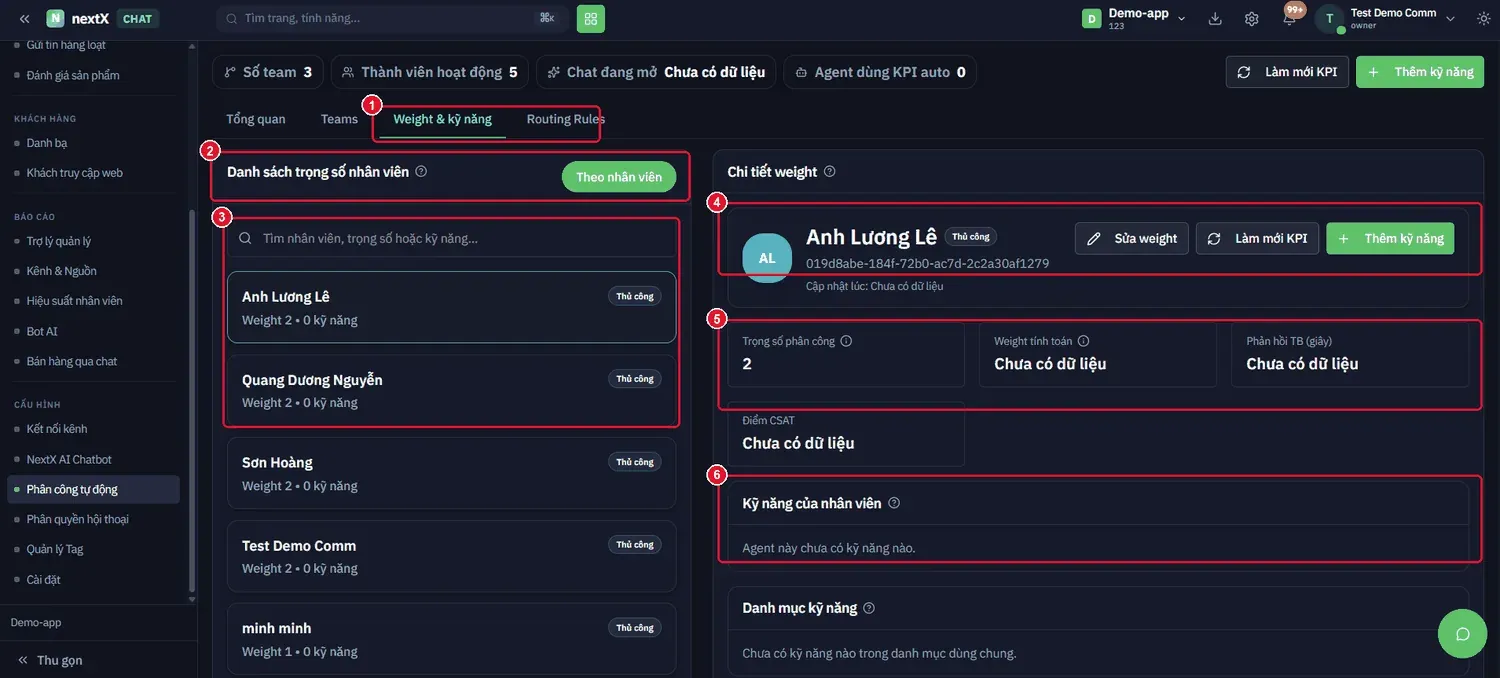
Task: Click Làm mới KPI in the page header
Action: tap(1288, 72)
